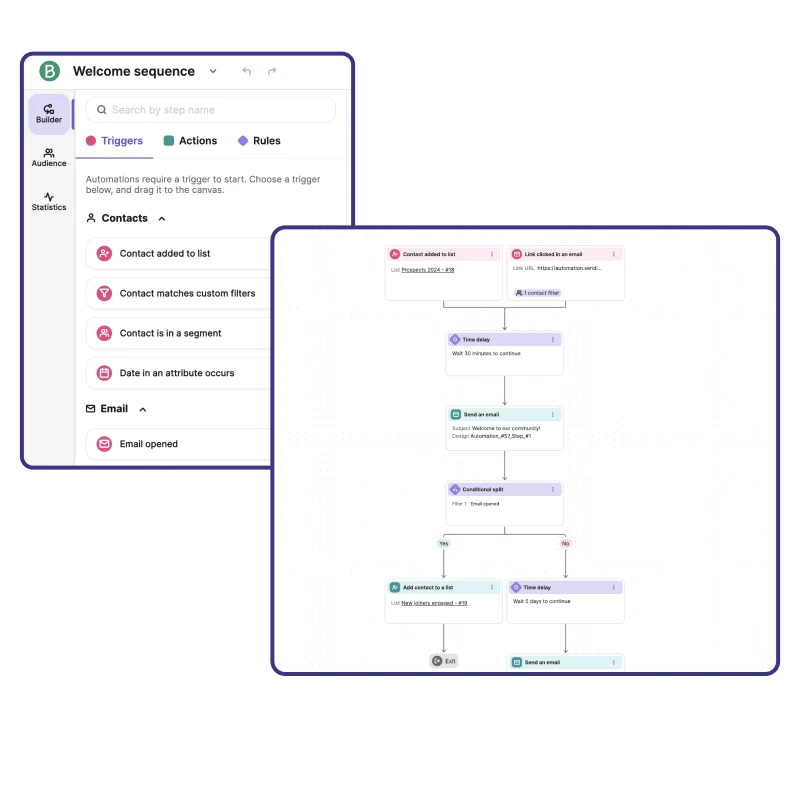Collapse the Email trigger section
The image size is (800, 800).
tap(142, 409)
